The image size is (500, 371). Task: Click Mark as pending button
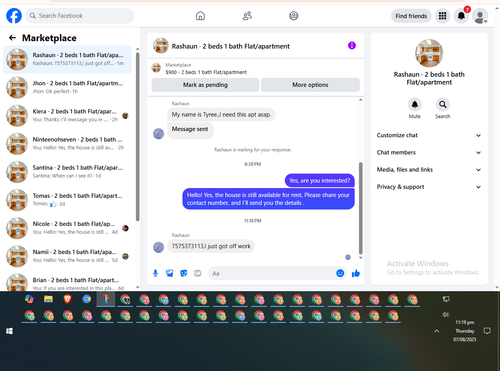[205, 85]
